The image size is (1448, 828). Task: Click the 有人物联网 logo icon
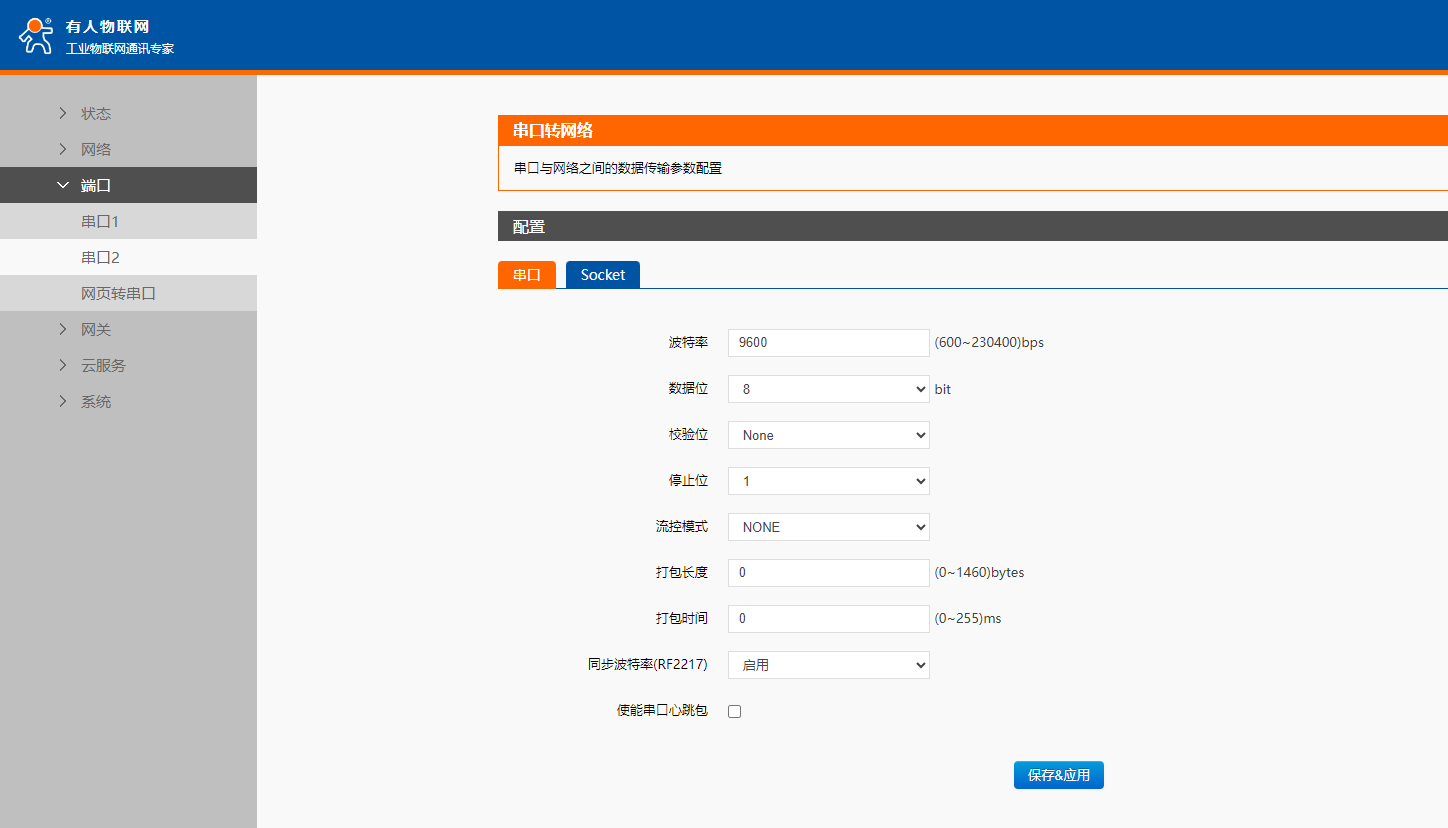pyautogui.click(x=36, y=35)
